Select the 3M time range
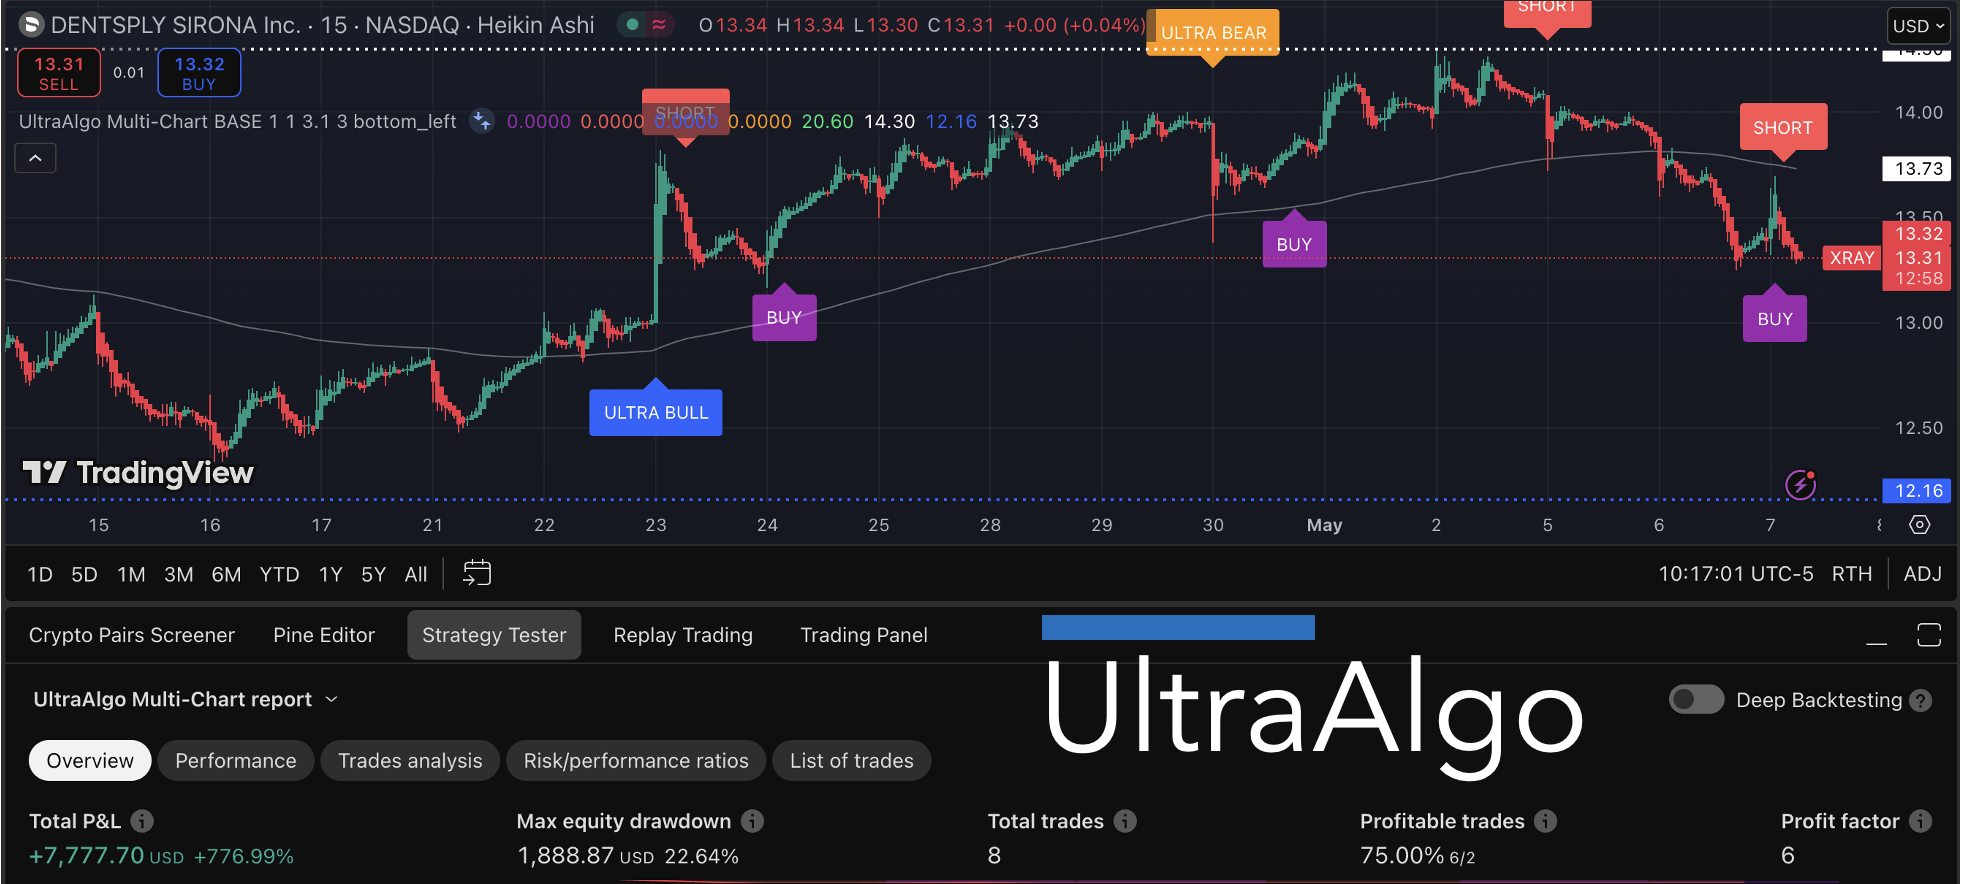The height and width of the screenshot is (884, 1962). click(x=179, y=574)
